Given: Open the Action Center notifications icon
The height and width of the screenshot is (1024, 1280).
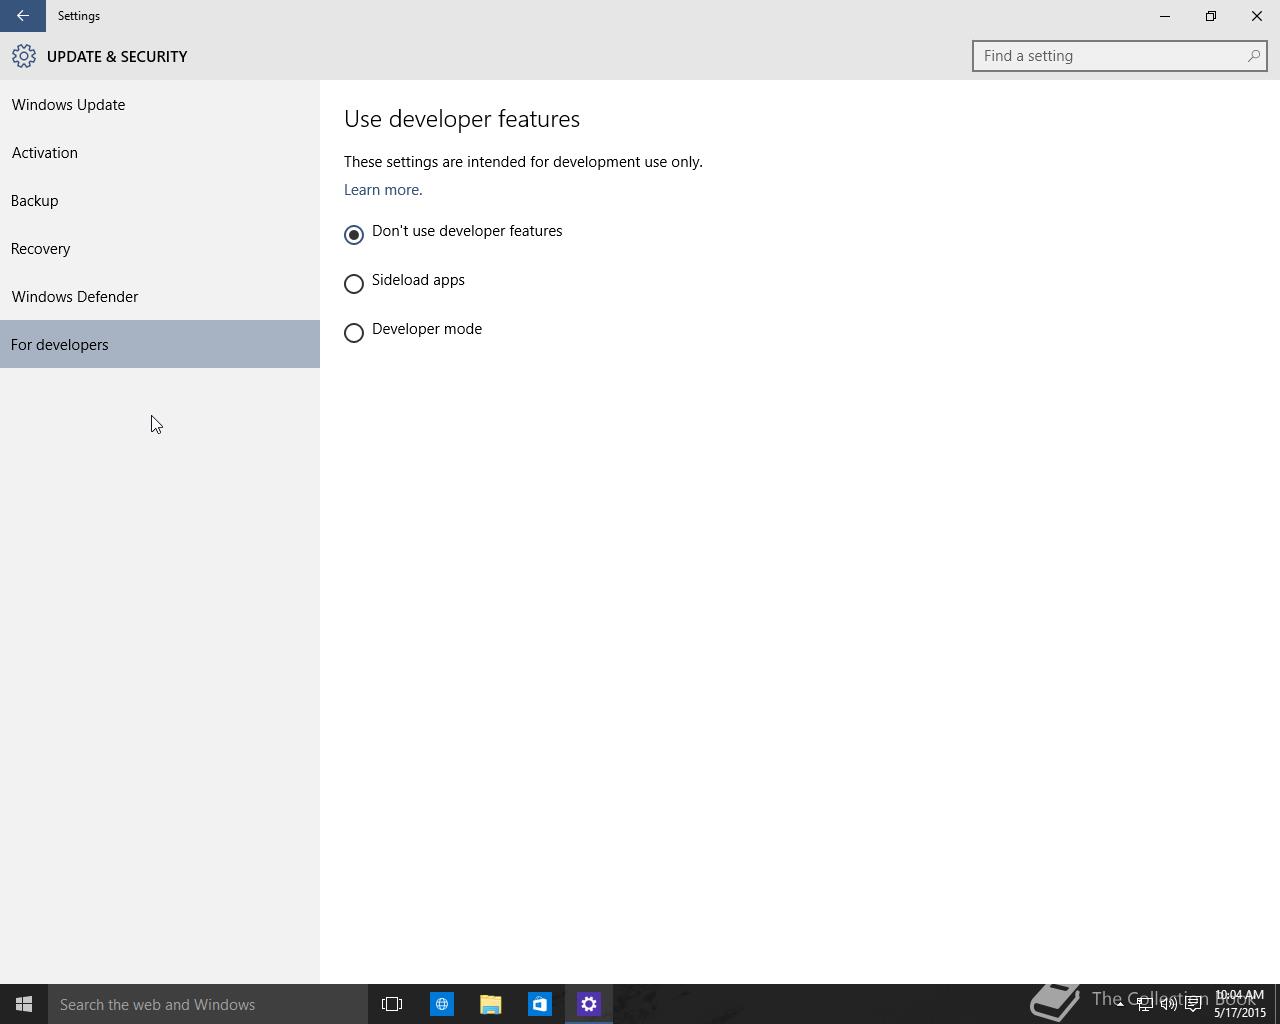Looking at the screenshot, I should point(1193,1004).
